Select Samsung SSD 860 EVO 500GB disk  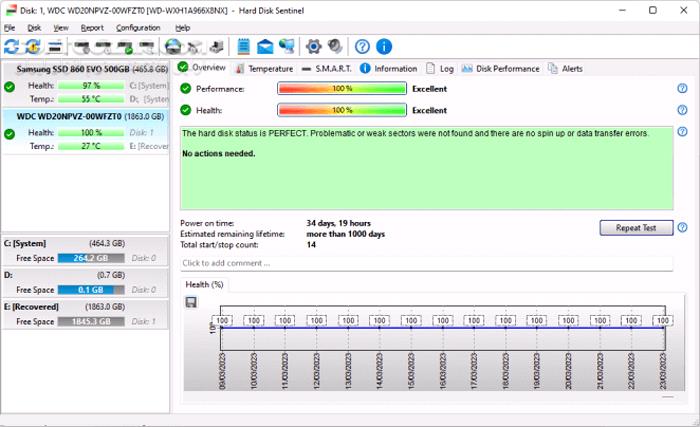point(86,85)
